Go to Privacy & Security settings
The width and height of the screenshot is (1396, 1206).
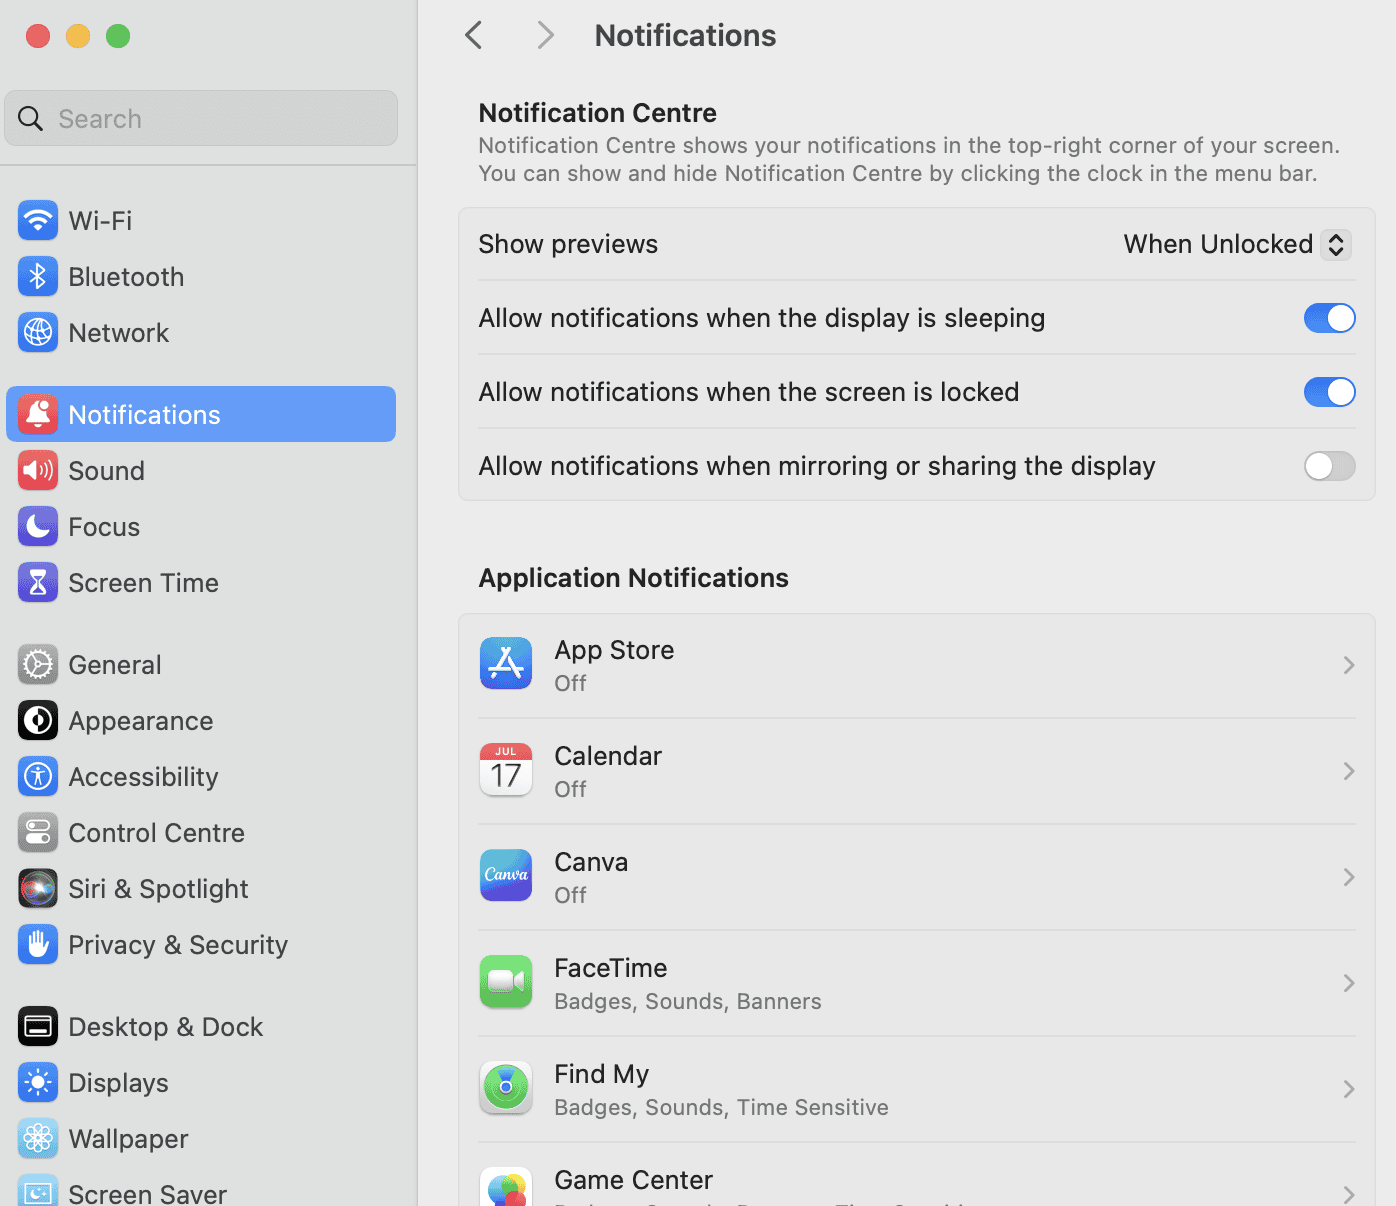[177, 945]
